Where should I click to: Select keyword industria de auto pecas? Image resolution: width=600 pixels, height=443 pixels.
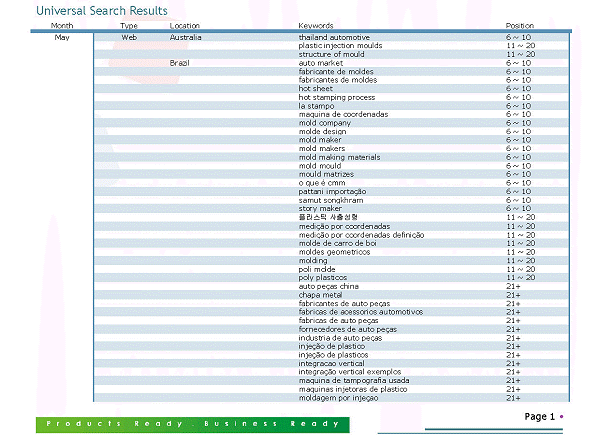340,338
